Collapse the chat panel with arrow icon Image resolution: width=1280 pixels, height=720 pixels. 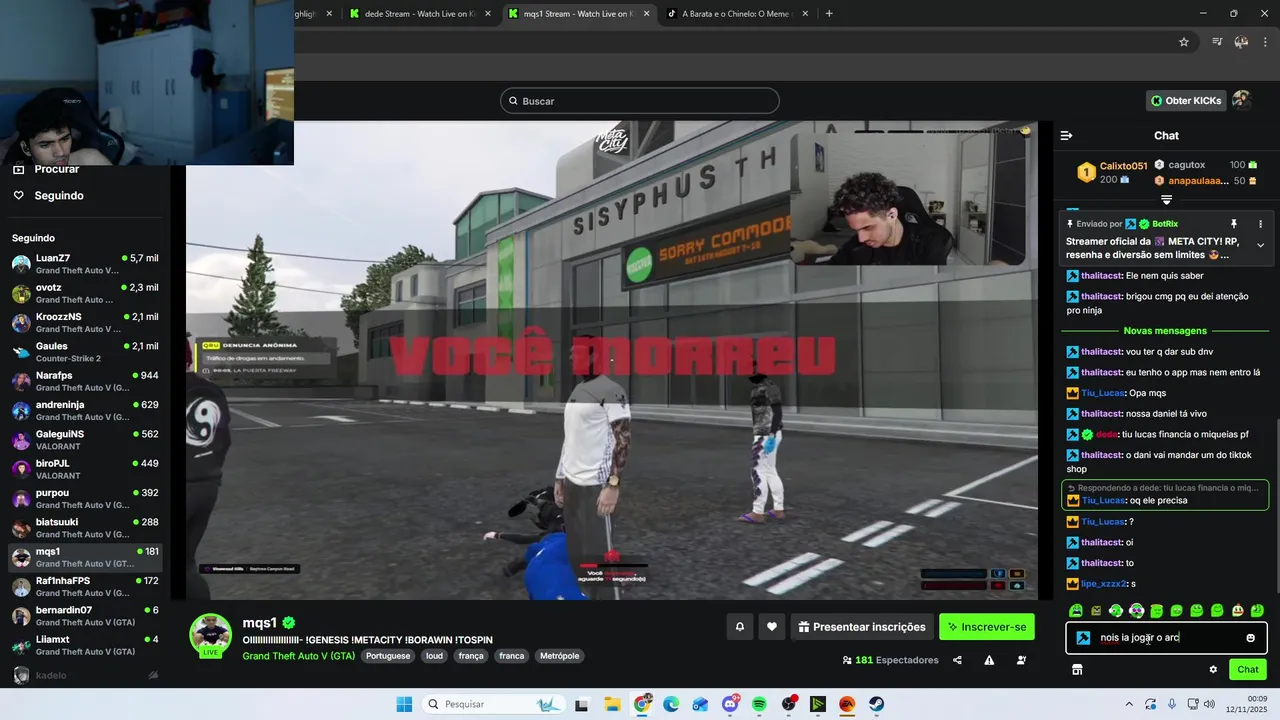coord(1066,135)
